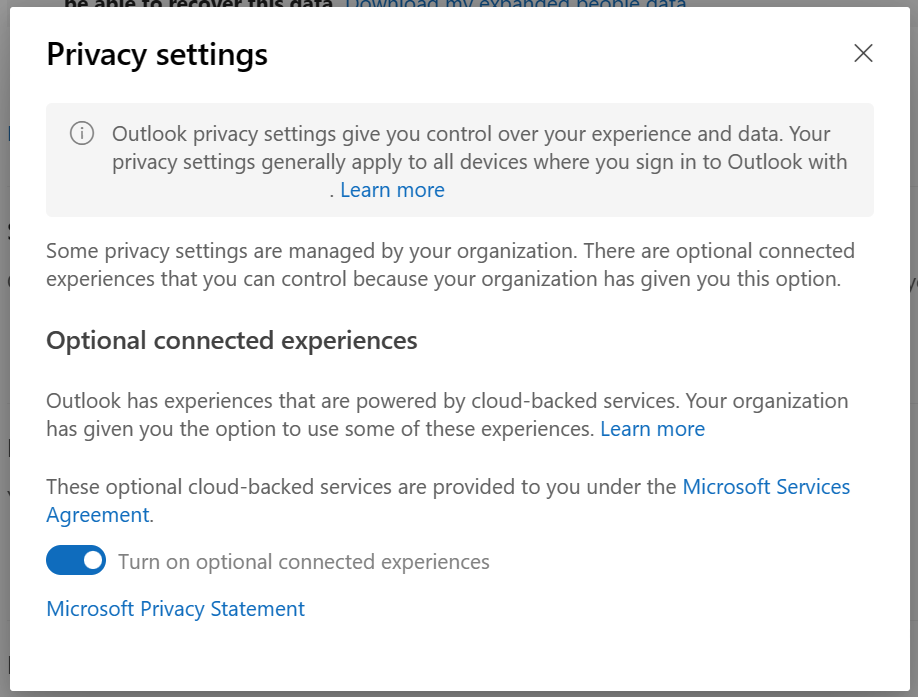Click the white knob of the toggle

point(93,561)
